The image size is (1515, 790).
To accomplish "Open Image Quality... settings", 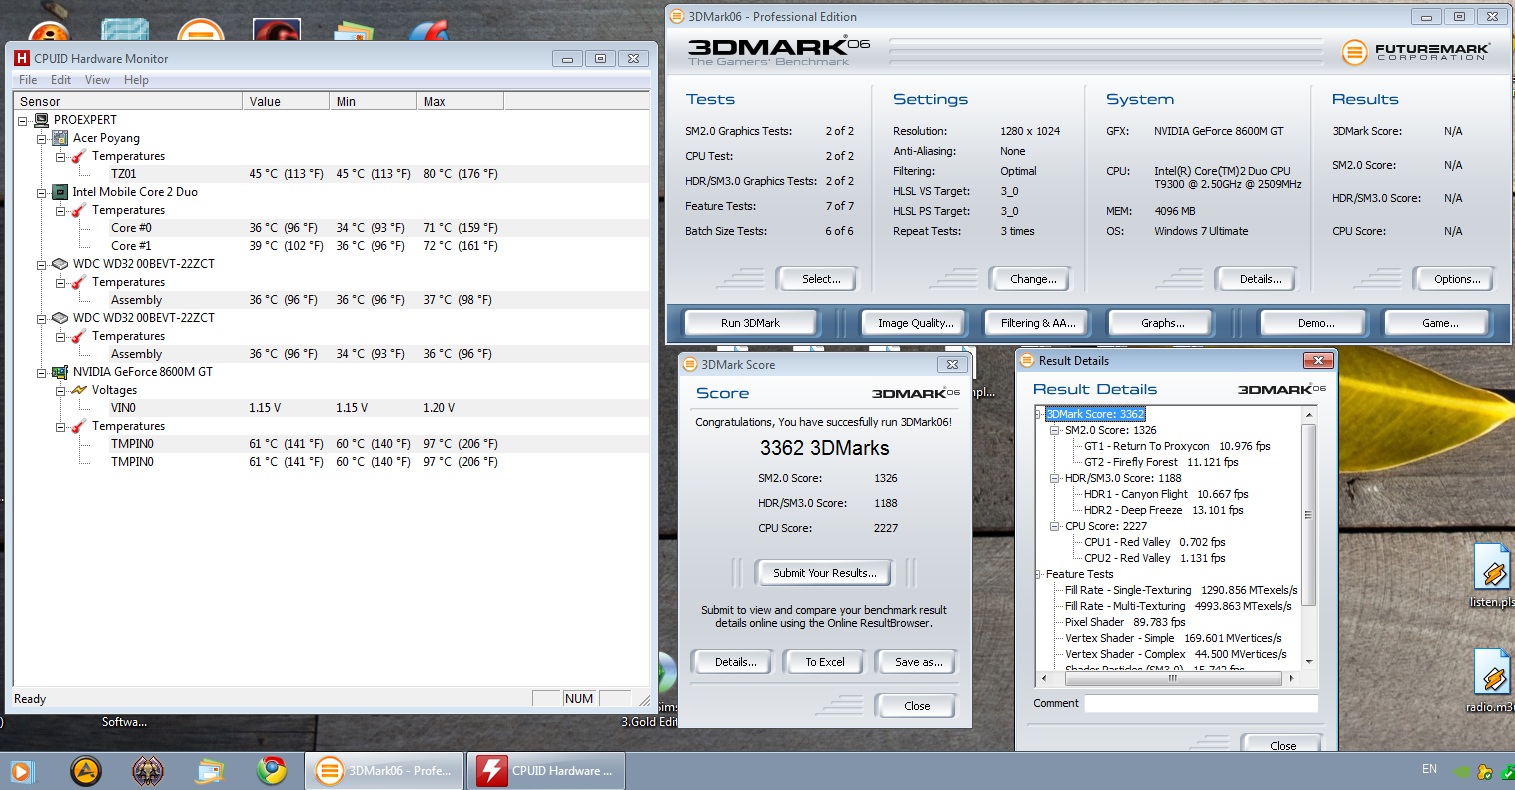I will click(x=915, y=323).
